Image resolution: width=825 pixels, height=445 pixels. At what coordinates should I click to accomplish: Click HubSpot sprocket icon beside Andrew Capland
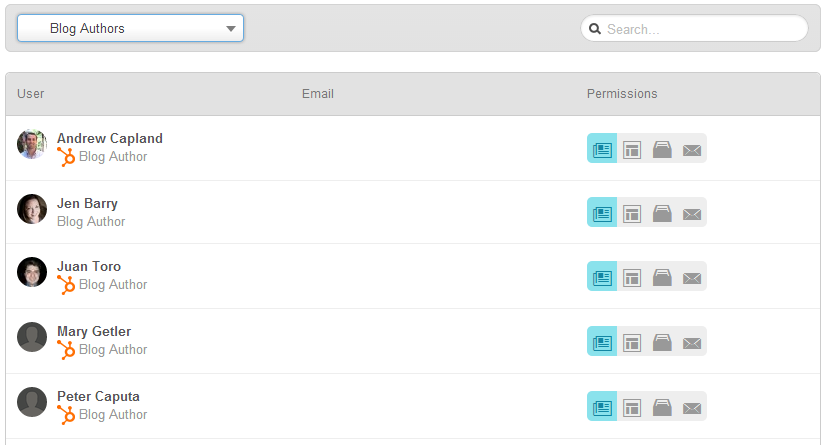click(66, 157)
